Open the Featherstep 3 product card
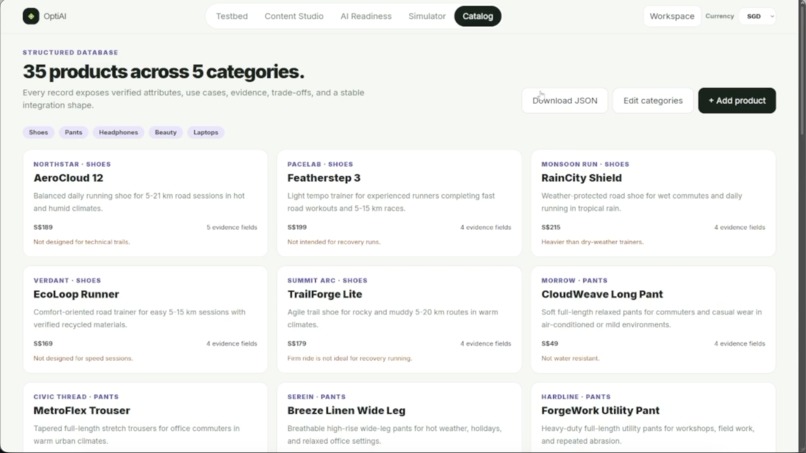This screenshot has height=453, width=806. (399, 203)
